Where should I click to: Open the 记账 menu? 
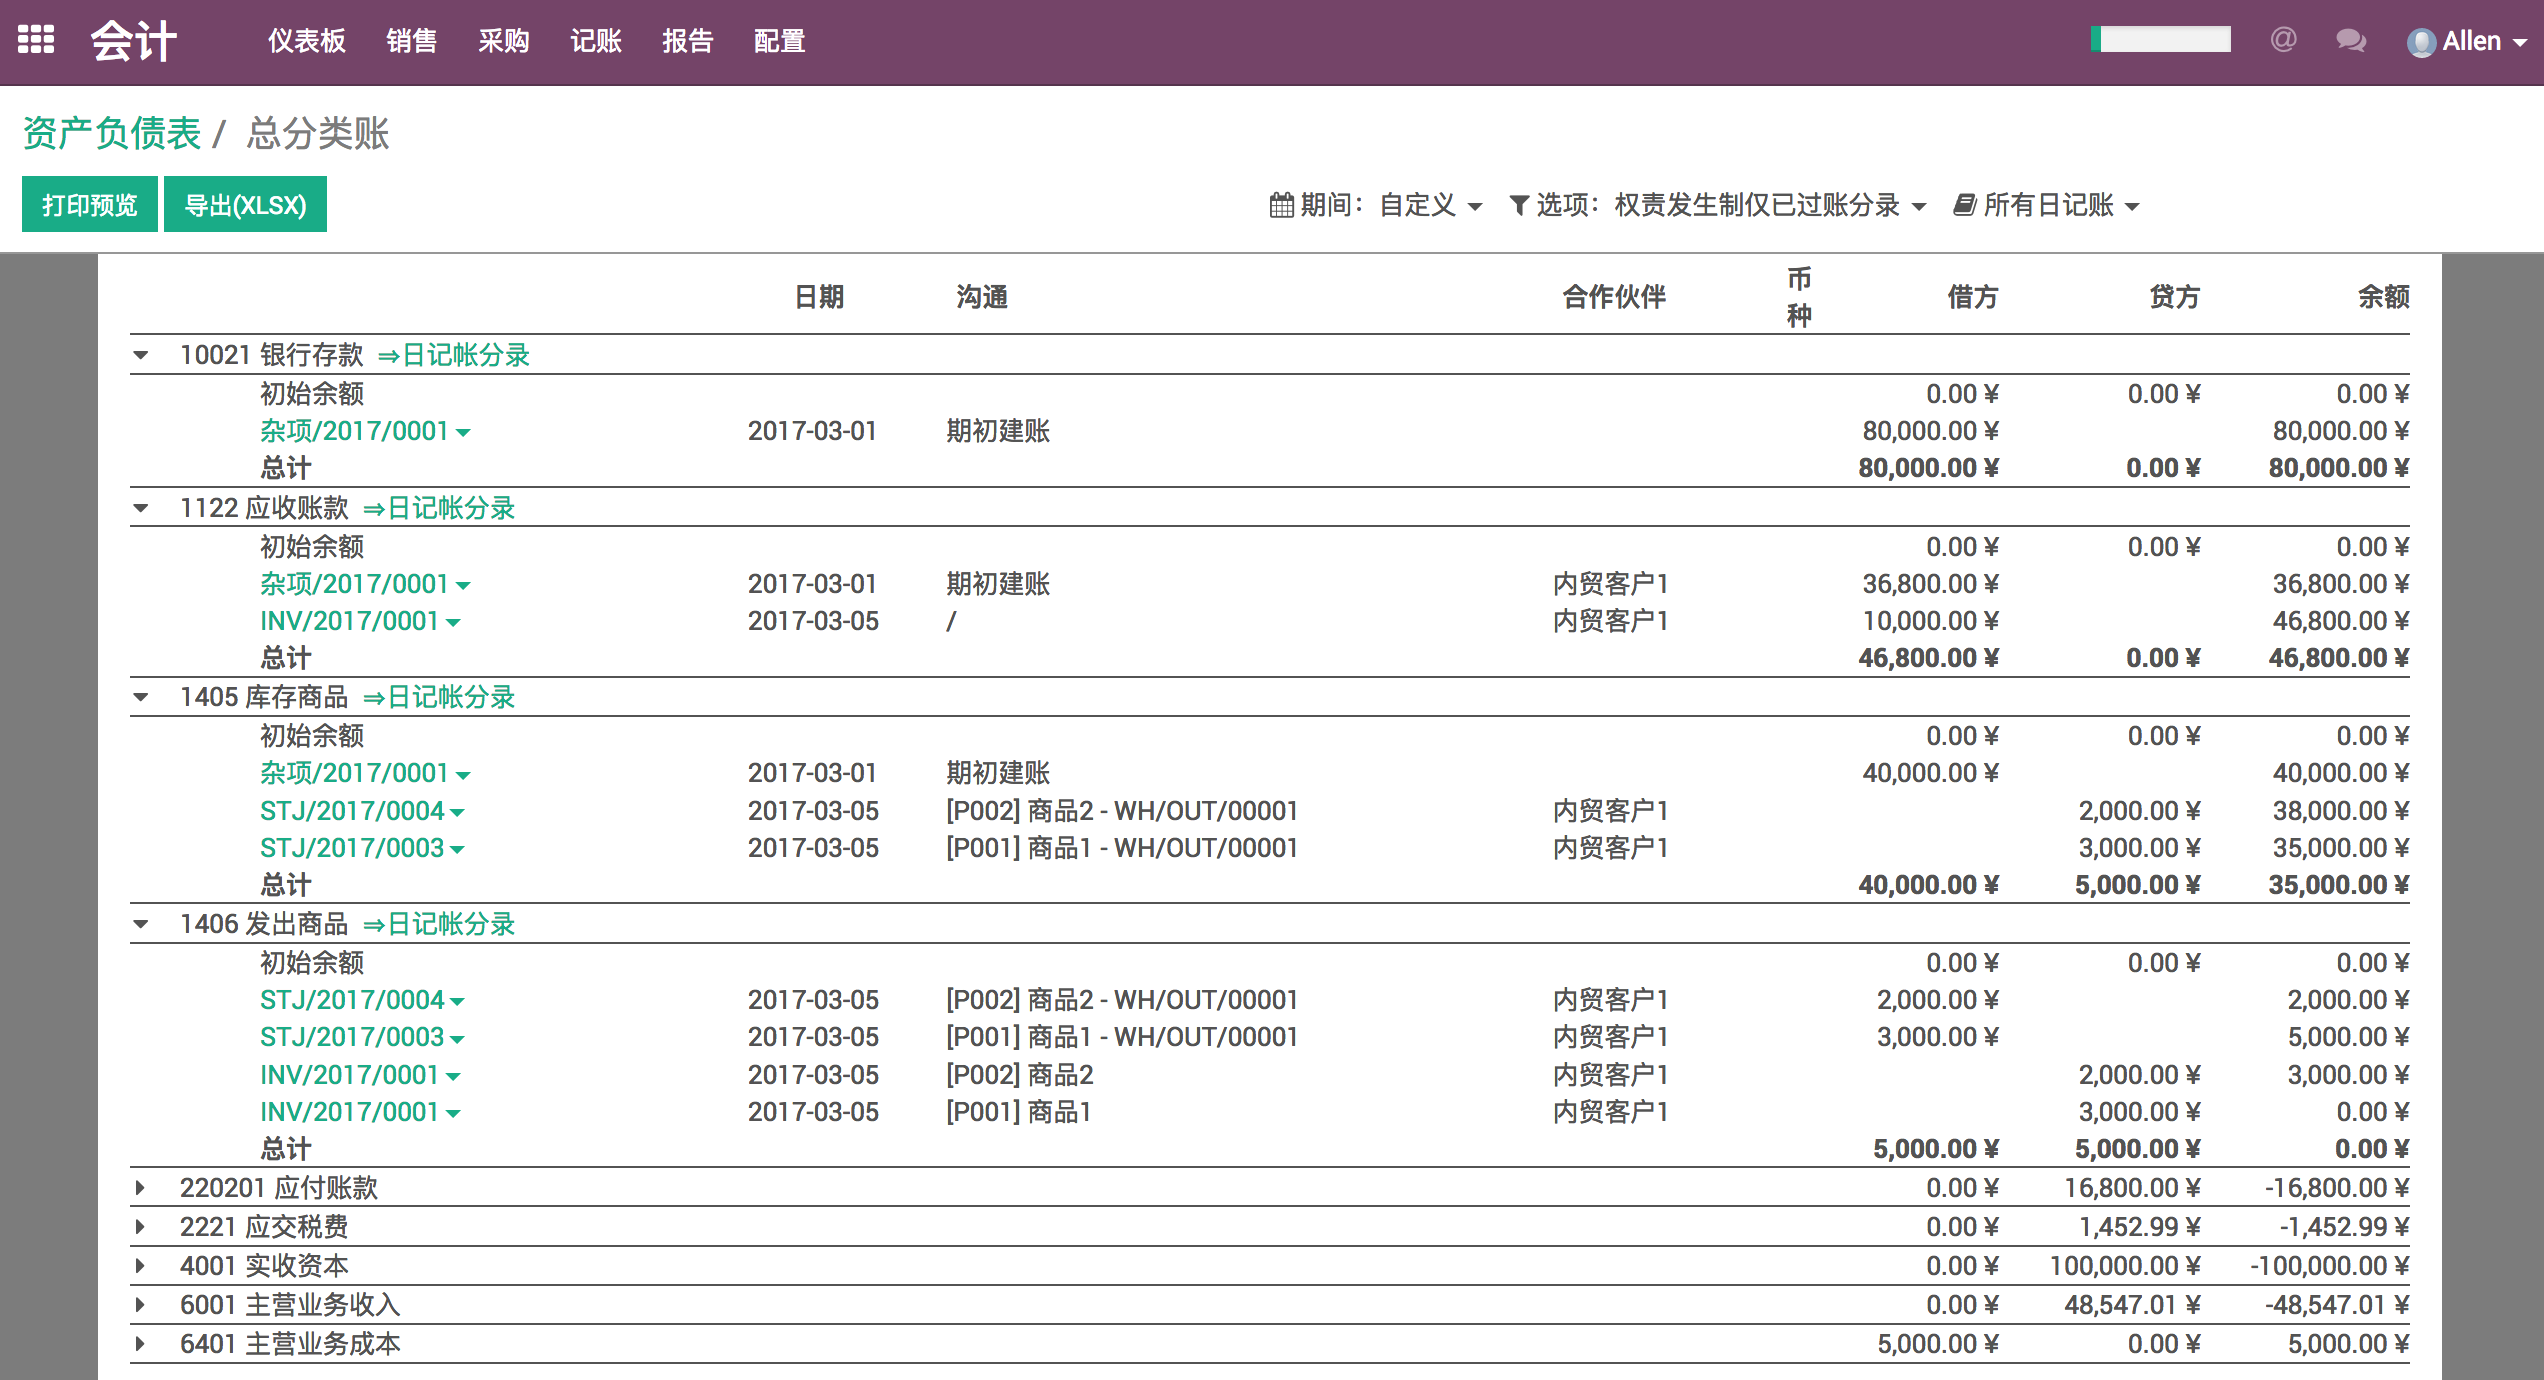pyautogui.click(x=595, y=41)
